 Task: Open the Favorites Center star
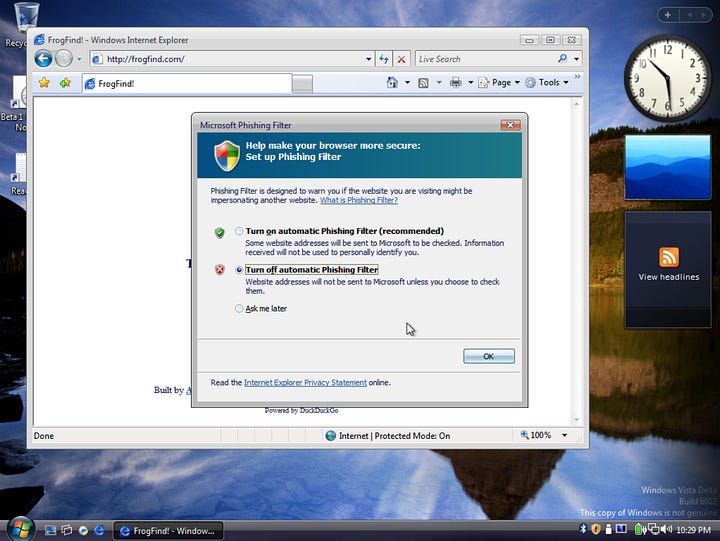click(44, 83)
